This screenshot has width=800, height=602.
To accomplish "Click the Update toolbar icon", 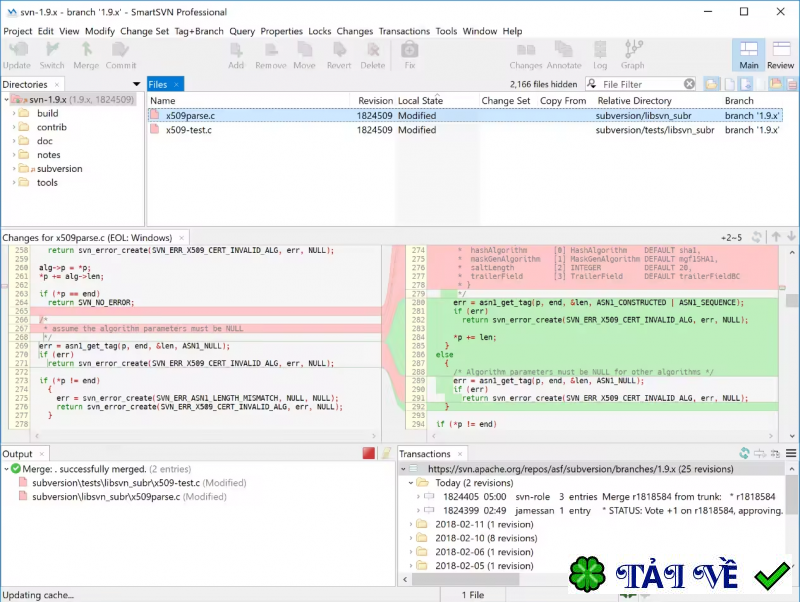I will click(17, 52).
